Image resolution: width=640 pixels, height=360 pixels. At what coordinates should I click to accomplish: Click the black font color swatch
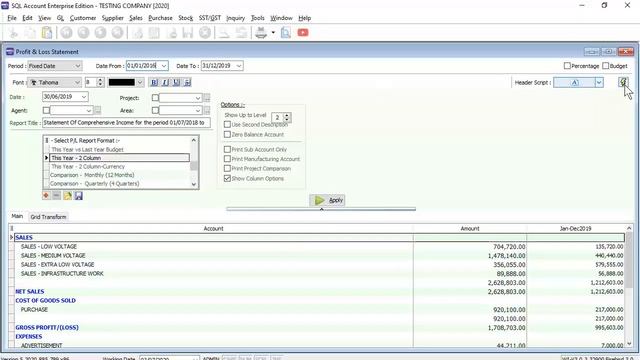(x=122, y=82)
